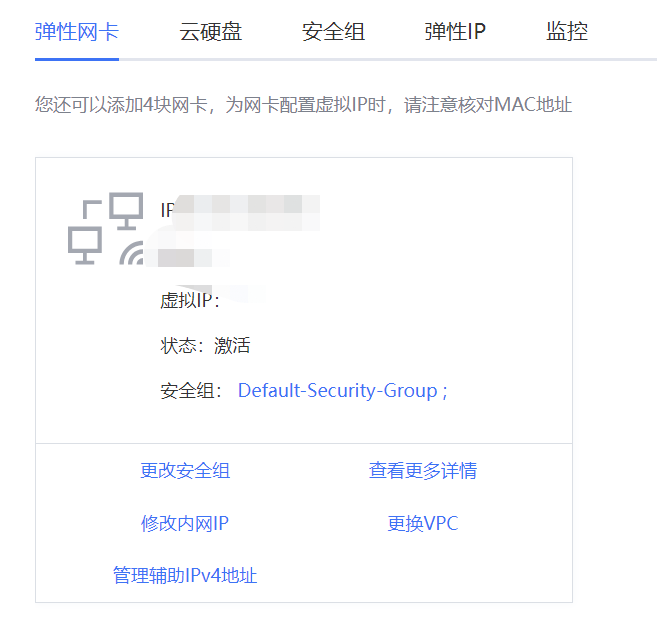Open the Default-Security-Group link

pos(338,391)
